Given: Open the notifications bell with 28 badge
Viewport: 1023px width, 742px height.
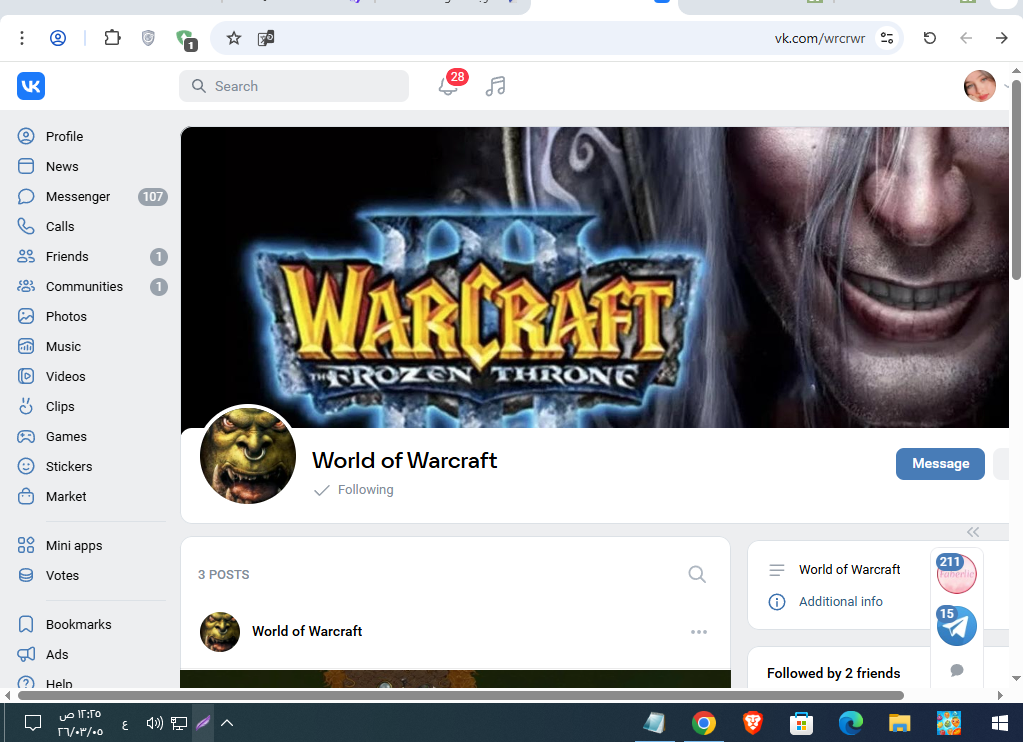Looking at the screenshot, I should (450, 84).
